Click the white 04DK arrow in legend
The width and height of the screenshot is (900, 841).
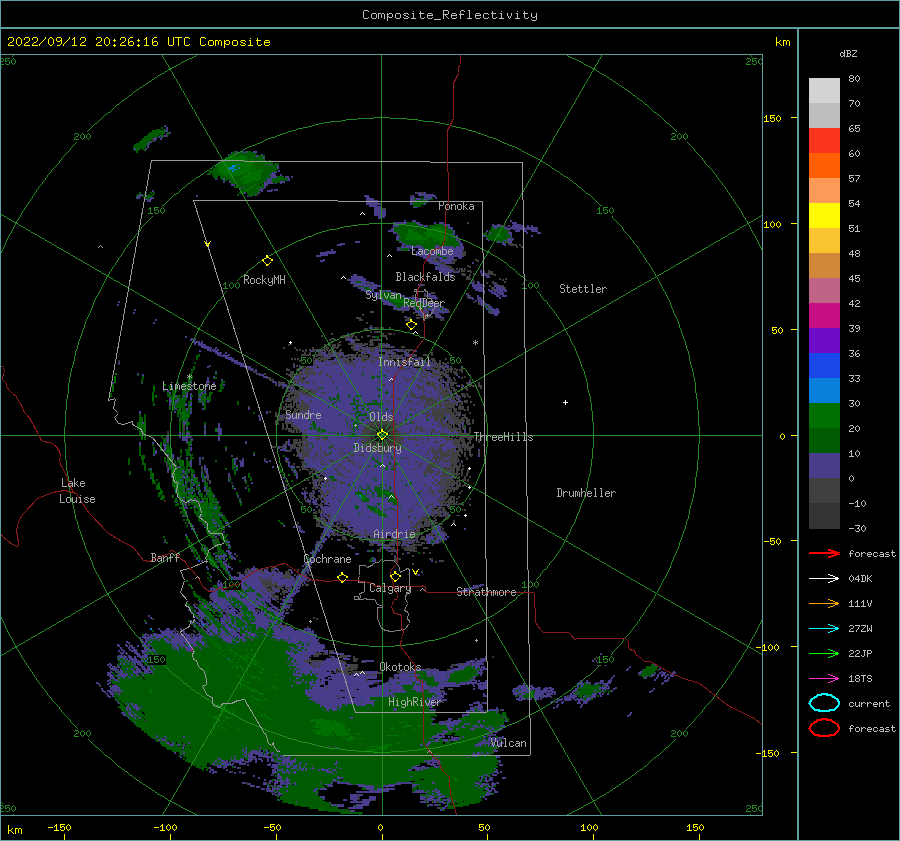point(824,579)
